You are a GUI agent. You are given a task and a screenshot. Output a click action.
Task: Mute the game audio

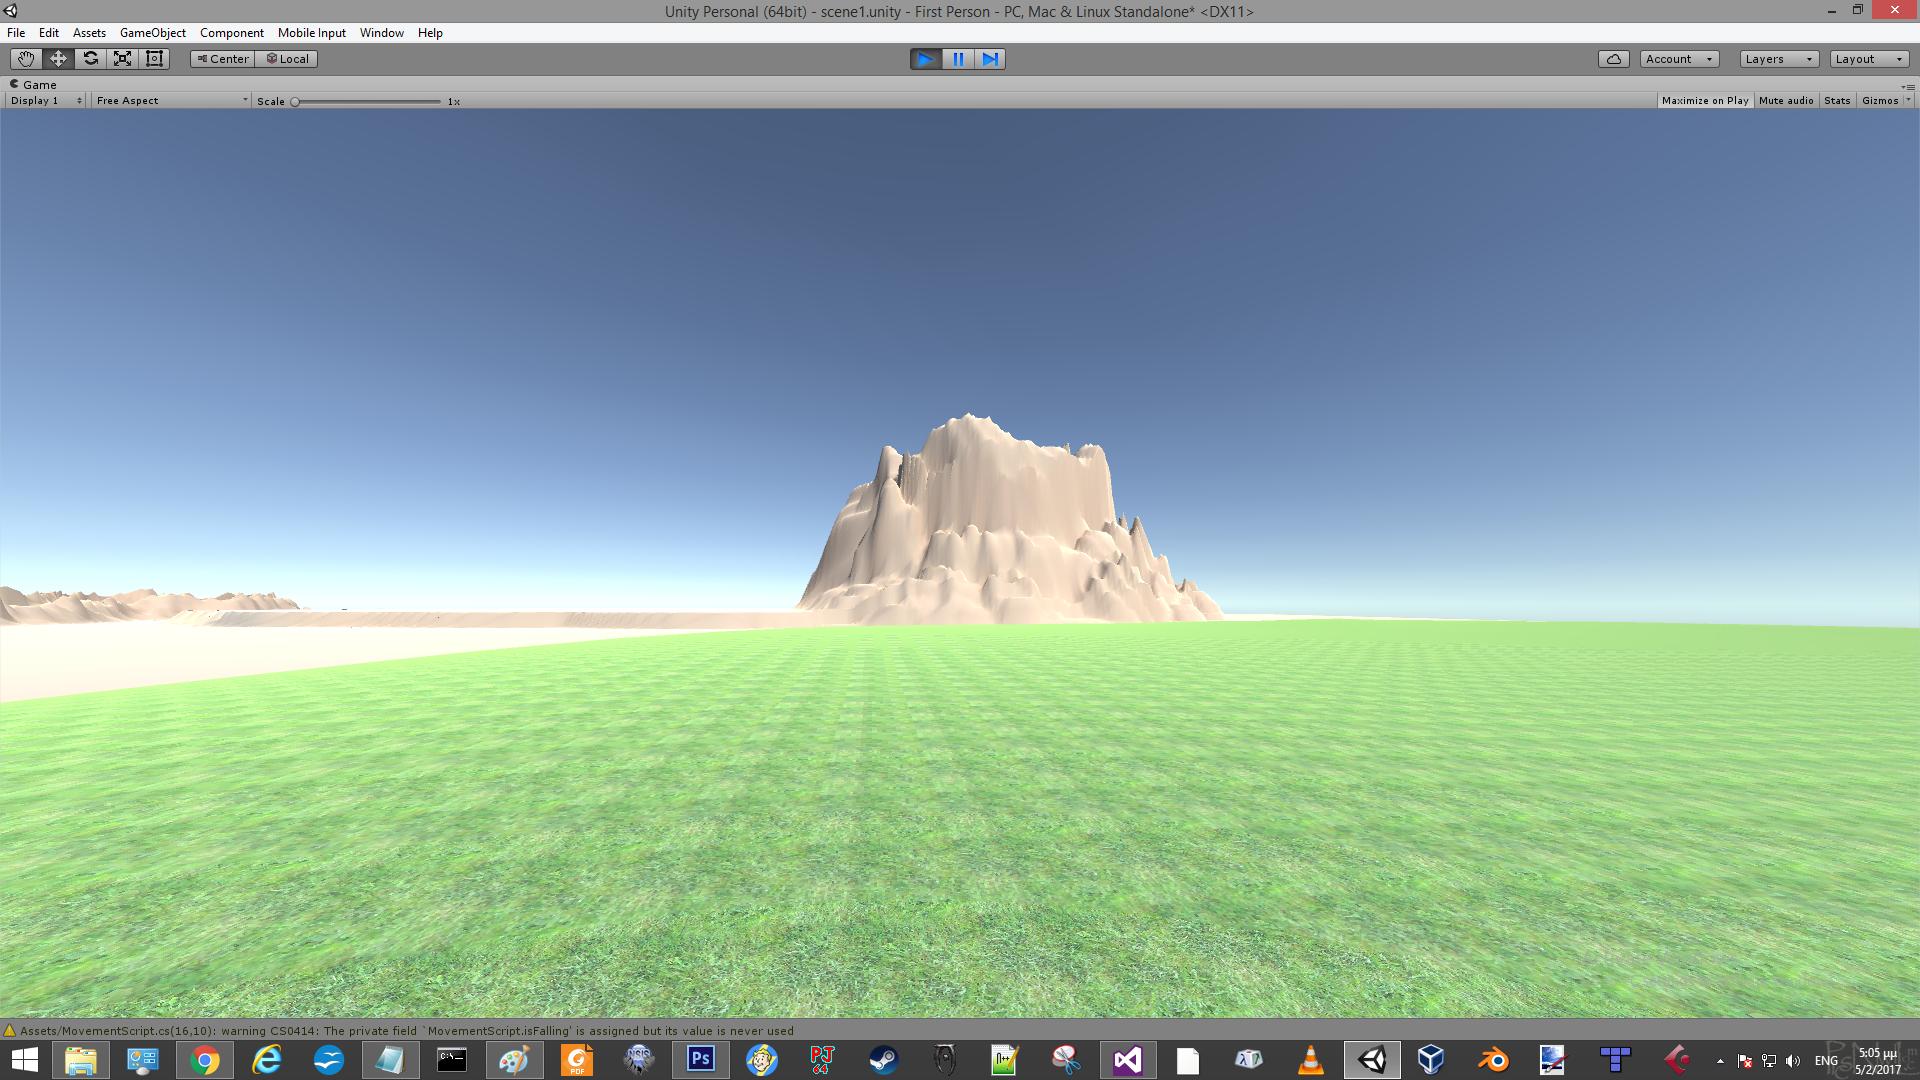[1786, 100]
